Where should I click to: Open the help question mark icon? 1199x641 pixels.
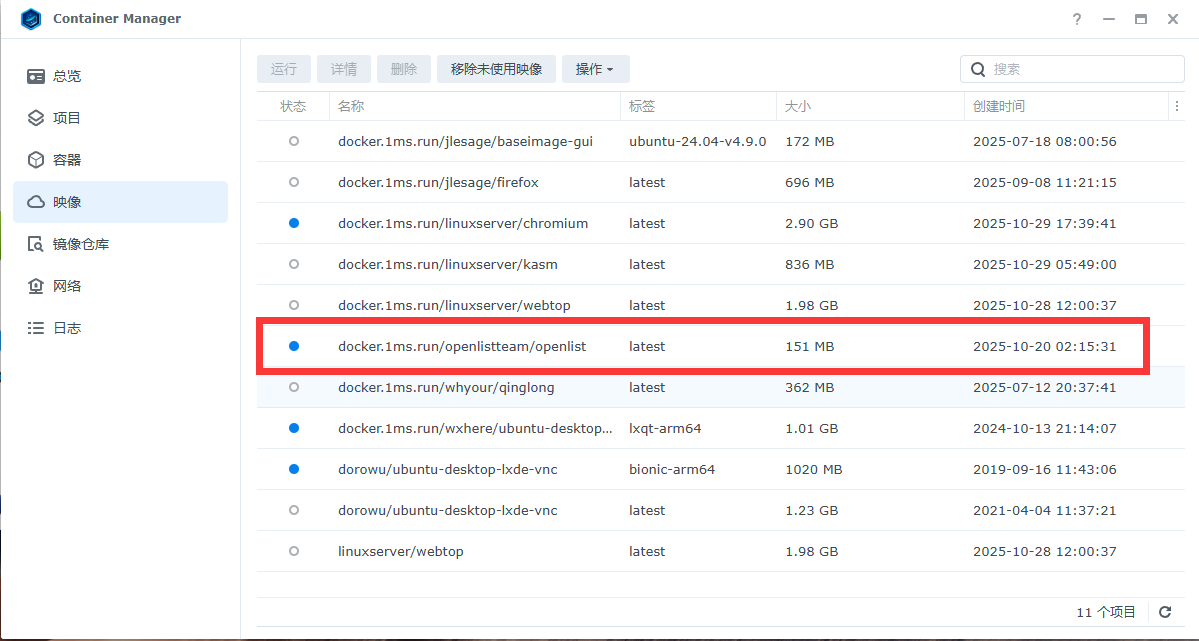(x=1077, y=19)
